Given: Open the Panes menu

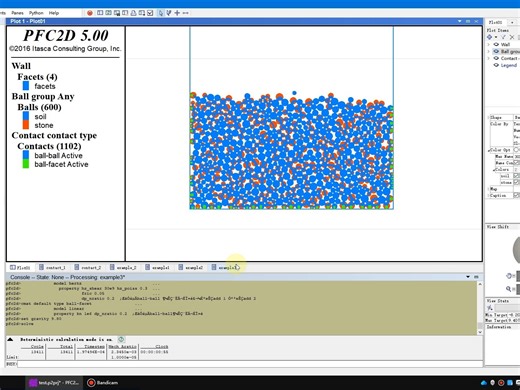Looking at the screenshot, I should click(17, 13).
